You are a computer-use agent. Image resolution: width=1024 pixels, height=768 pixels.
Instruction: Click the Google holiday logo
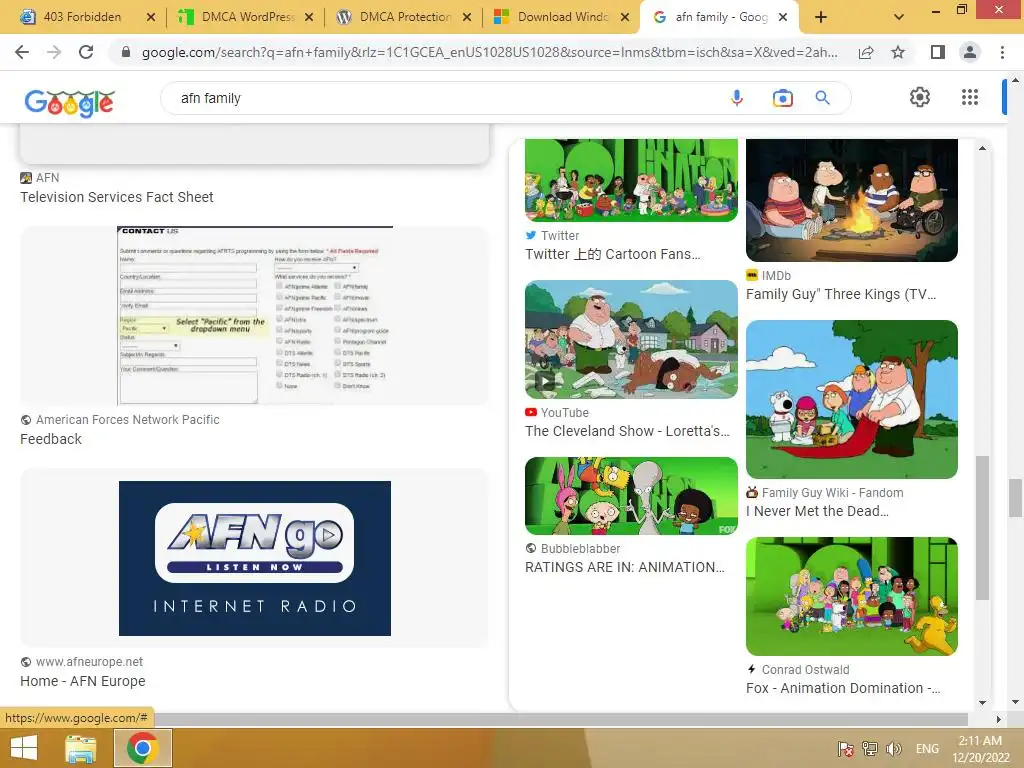pyautogui.click(x=69, y=103)
